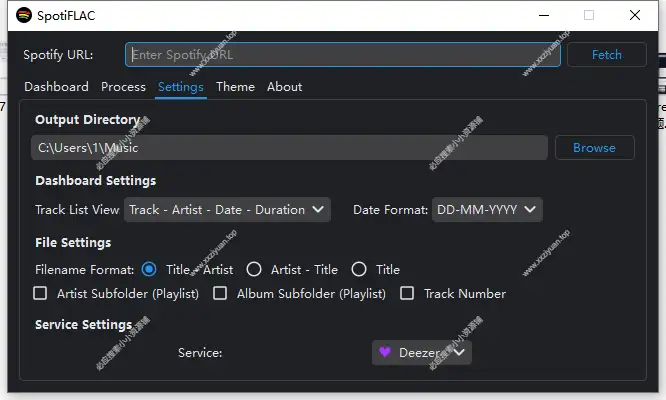The width and height of the screenshot is (666, 400).
Task: Open the Process tab
Action: point(123,87)
